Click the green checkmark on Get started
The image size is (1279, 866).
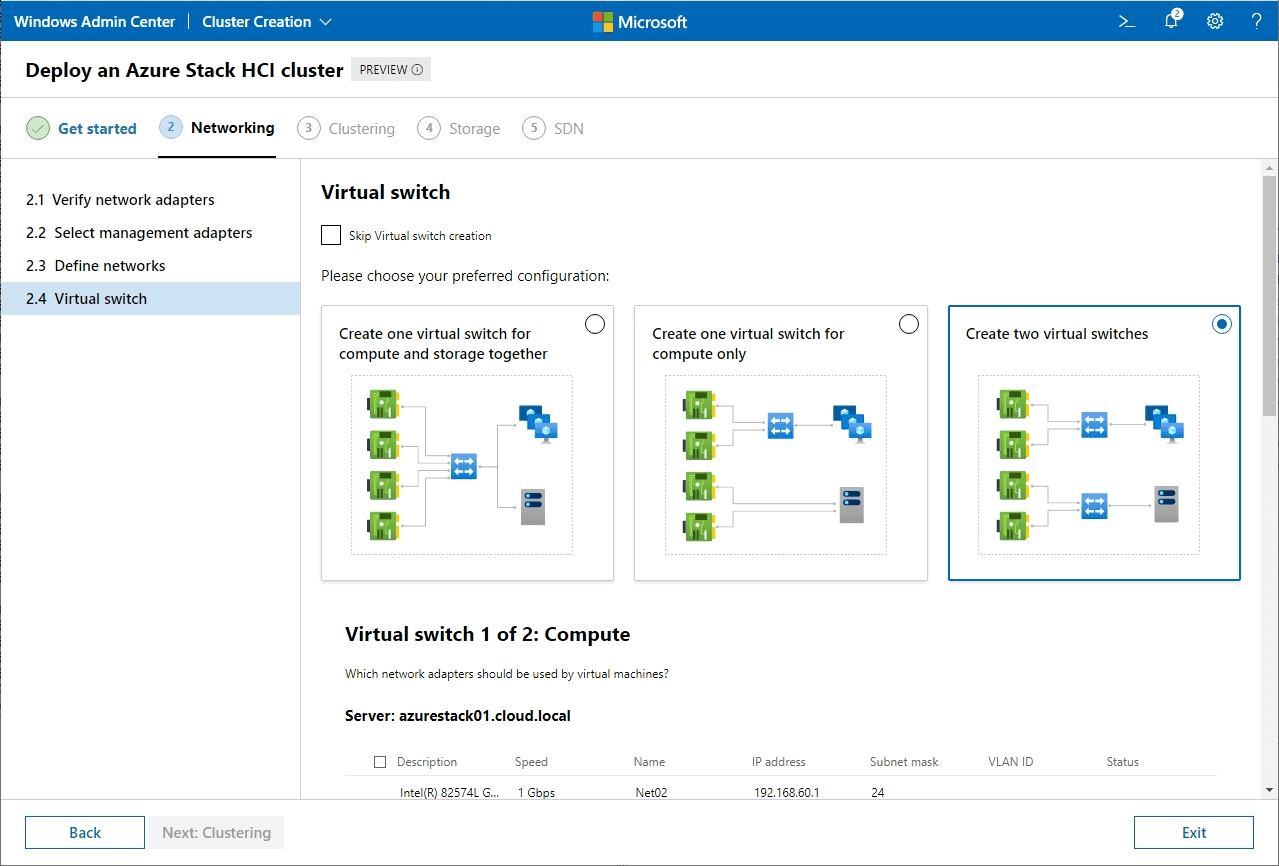pyautogui.click(x=37, y=128)
